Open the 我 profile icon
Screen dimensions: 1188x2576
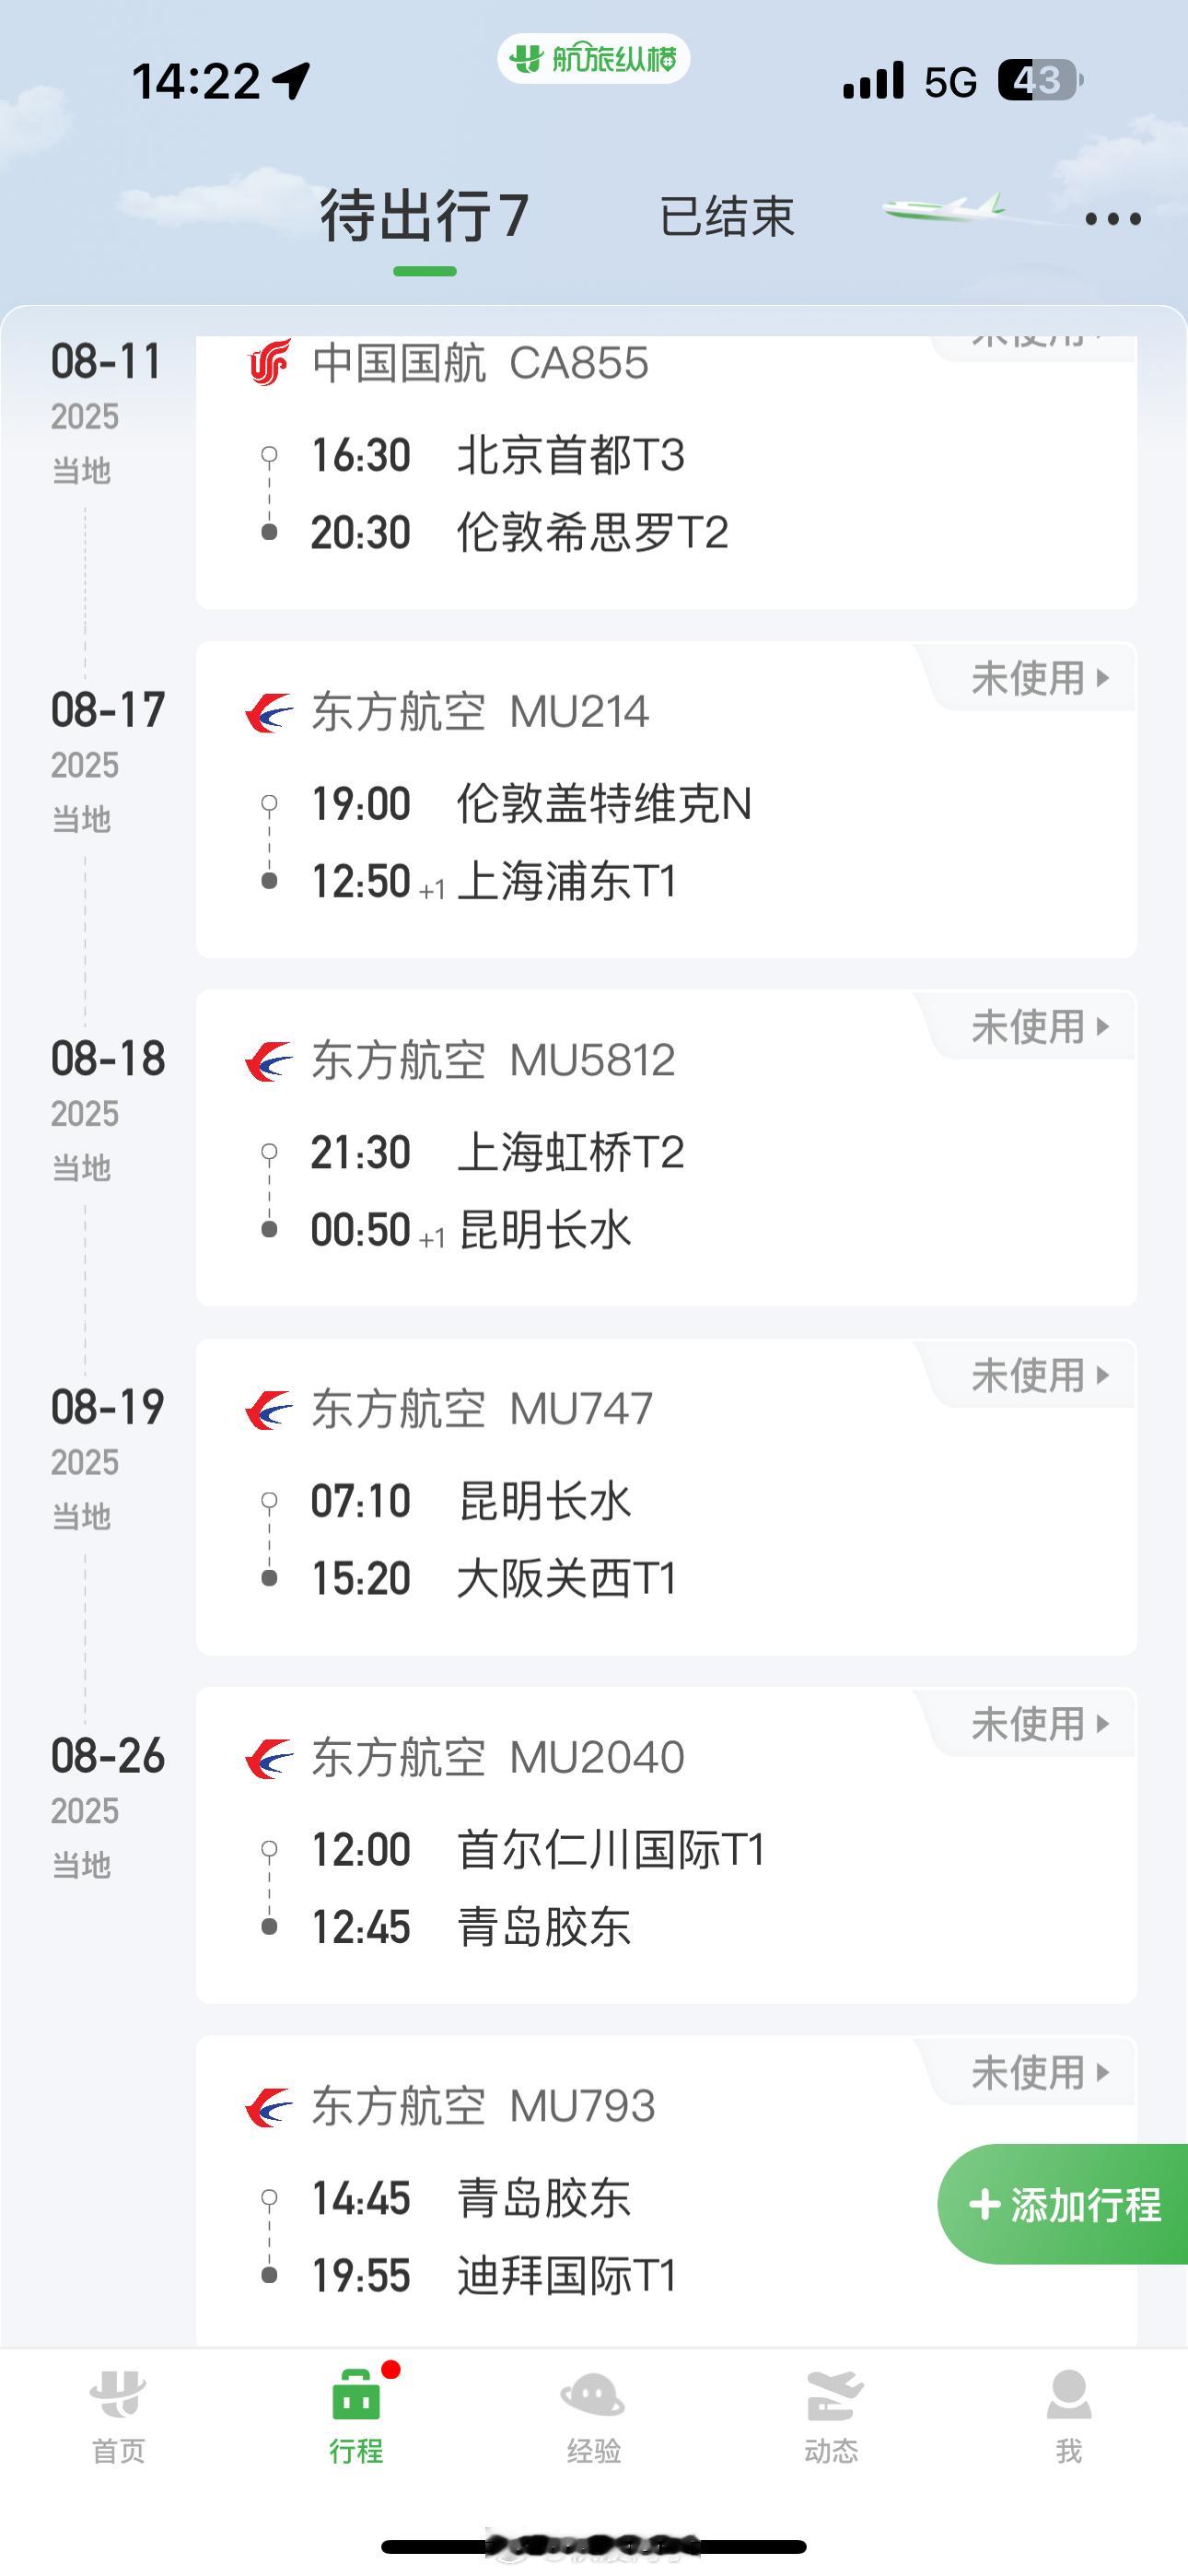(x=1069, y=2396)
